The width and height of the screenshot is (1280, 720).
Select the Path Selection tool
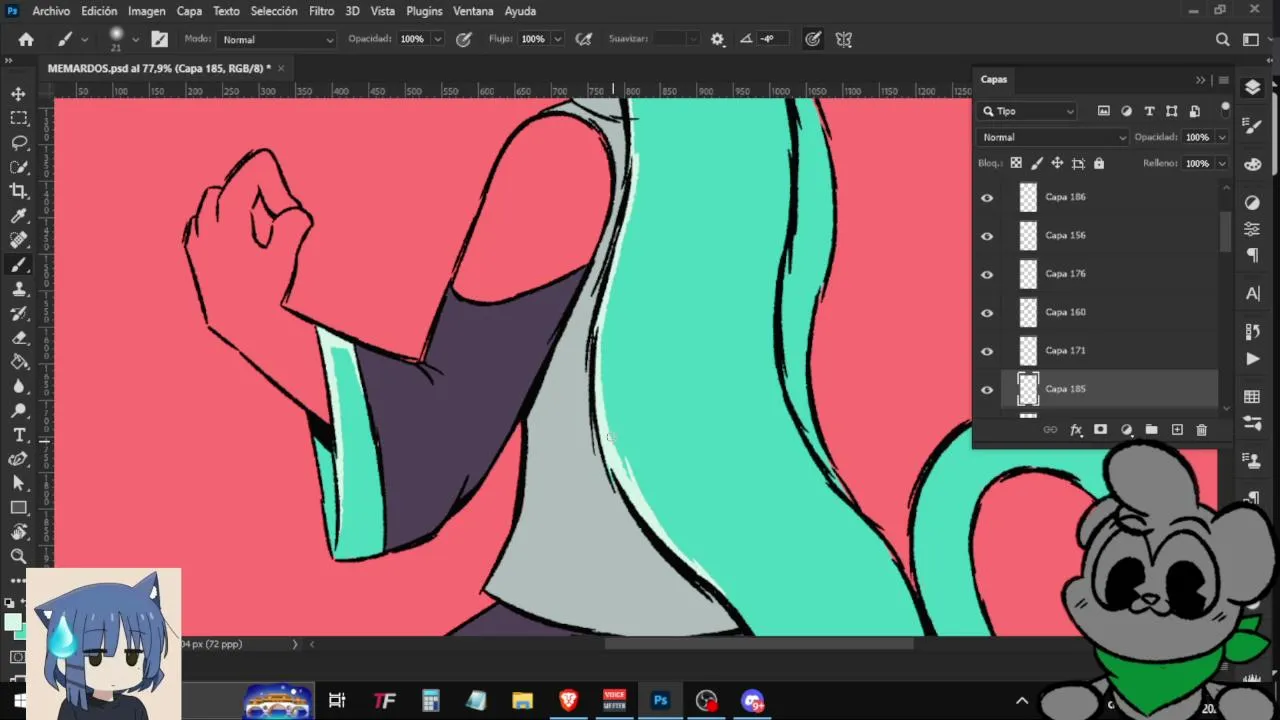click(x=18, y=483)
